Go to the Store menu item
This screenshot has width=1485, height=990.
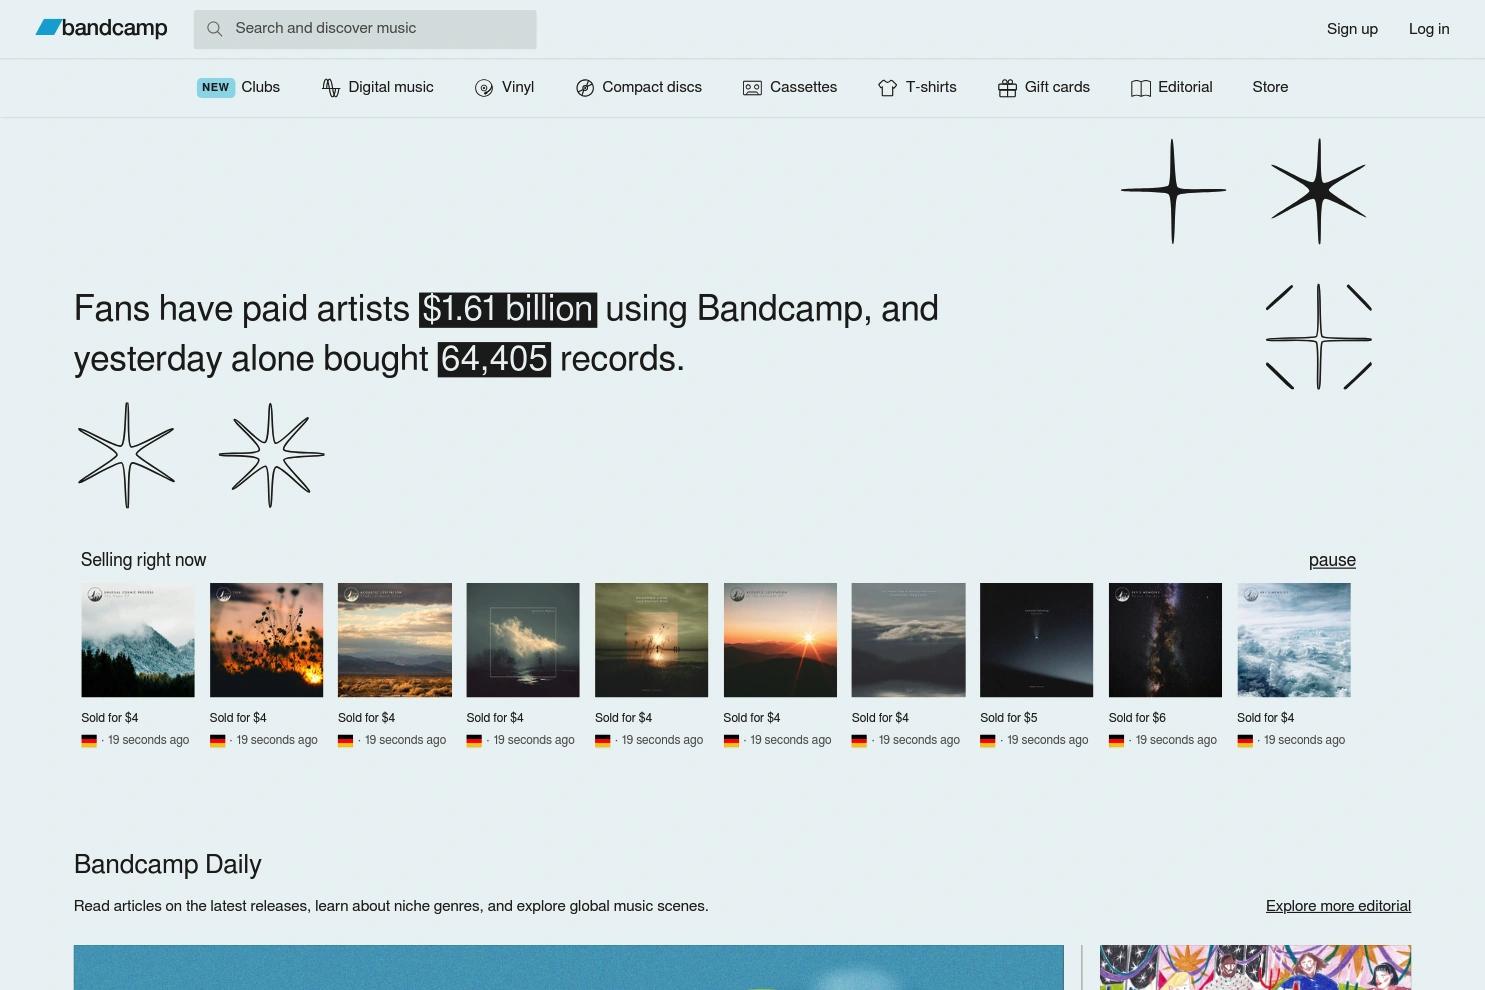coord(1270,87)
